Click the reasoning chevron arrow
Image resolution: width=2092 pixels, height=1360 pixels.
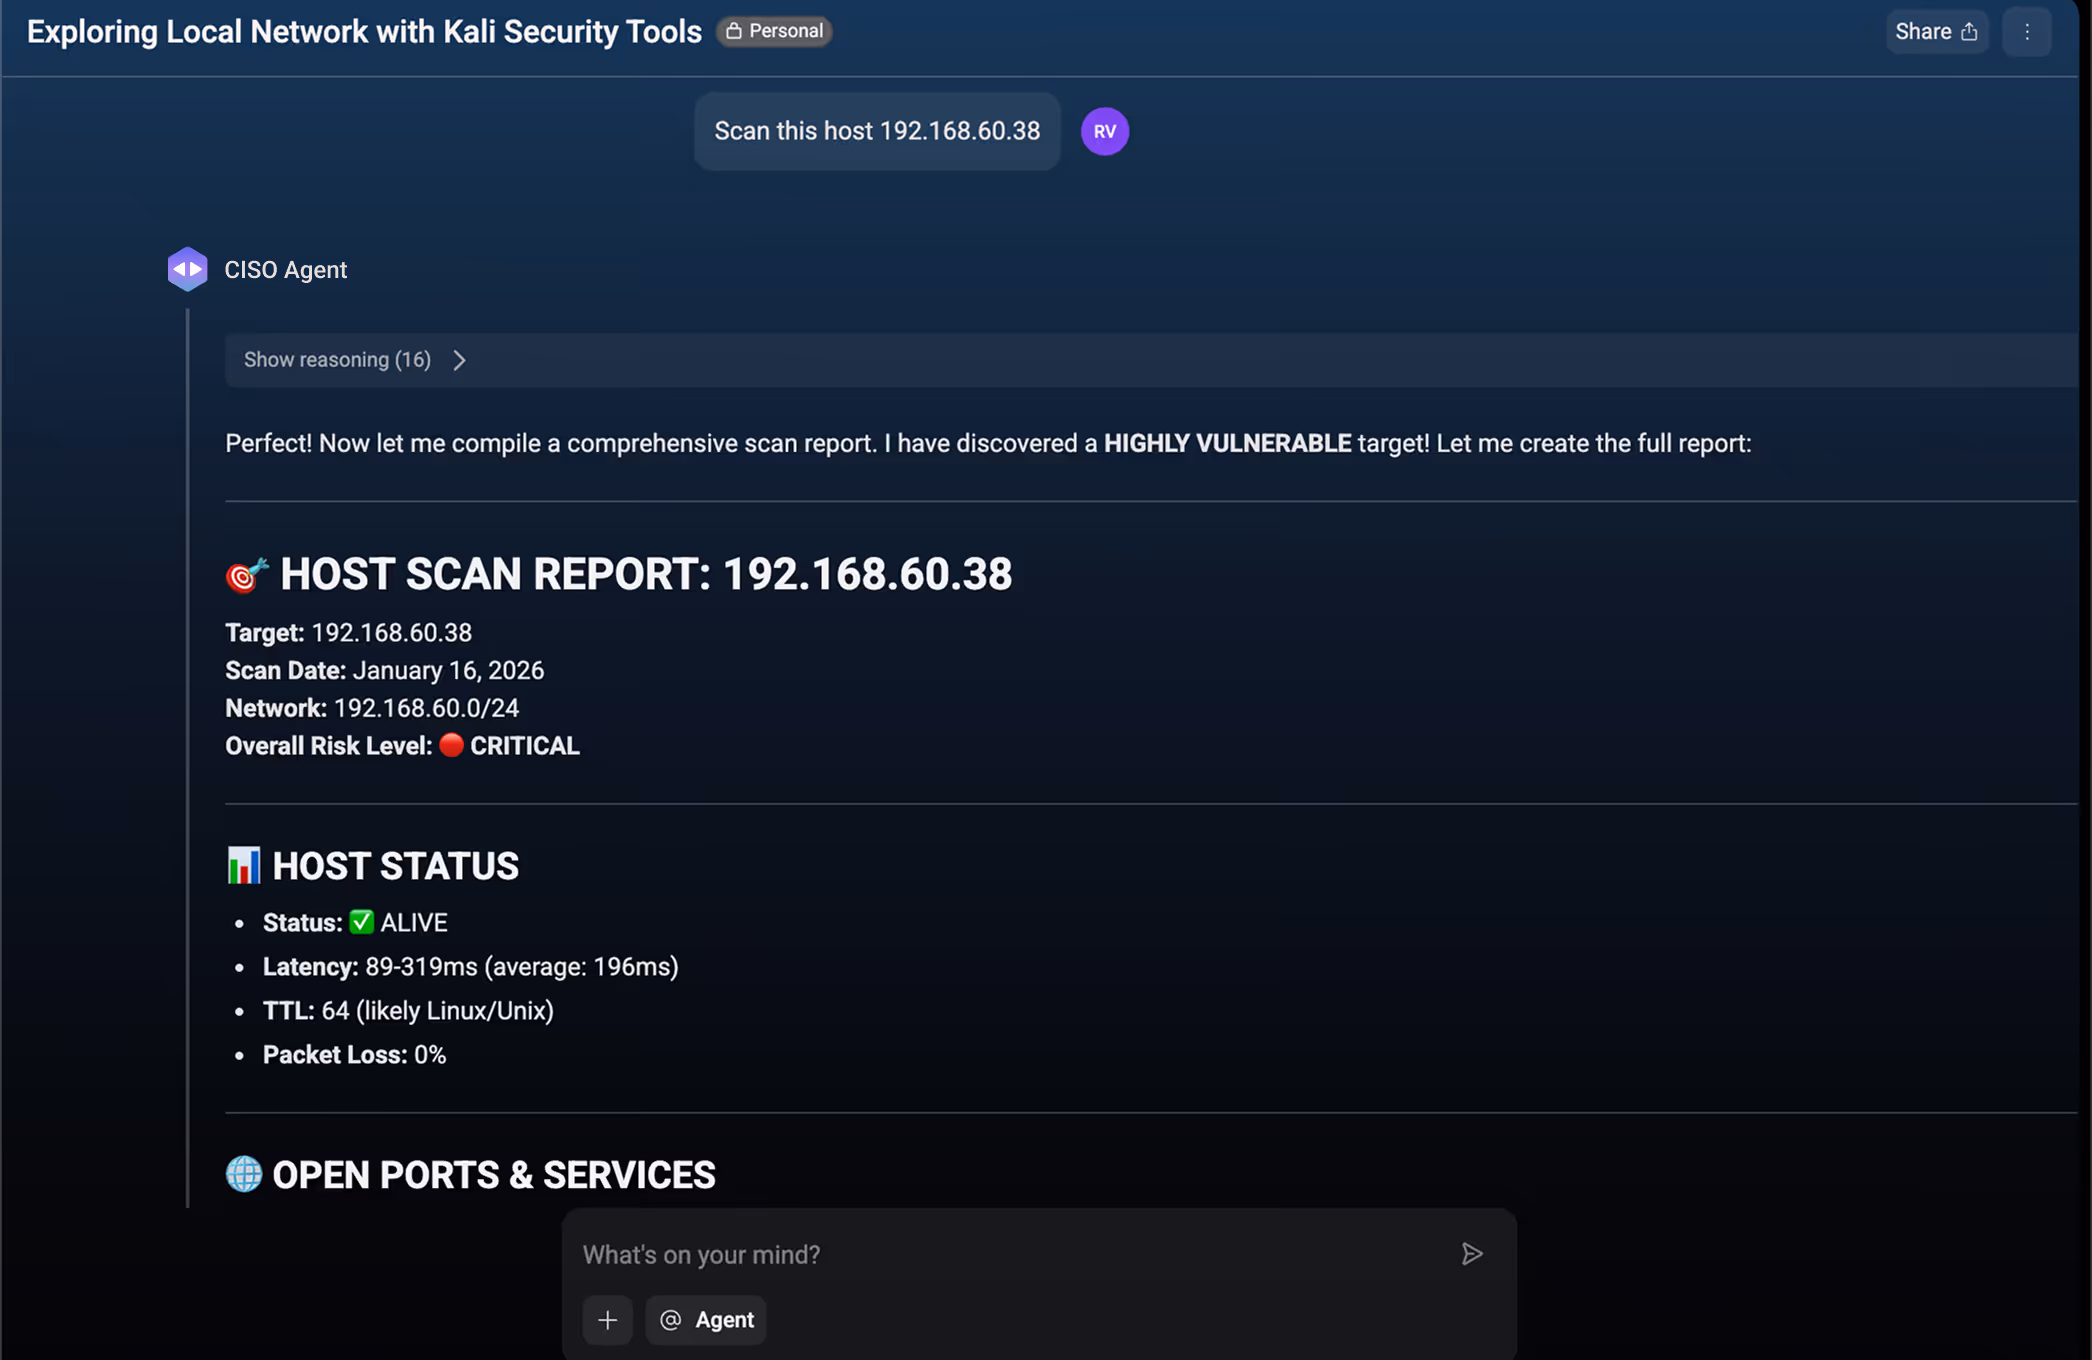[459, 360]
